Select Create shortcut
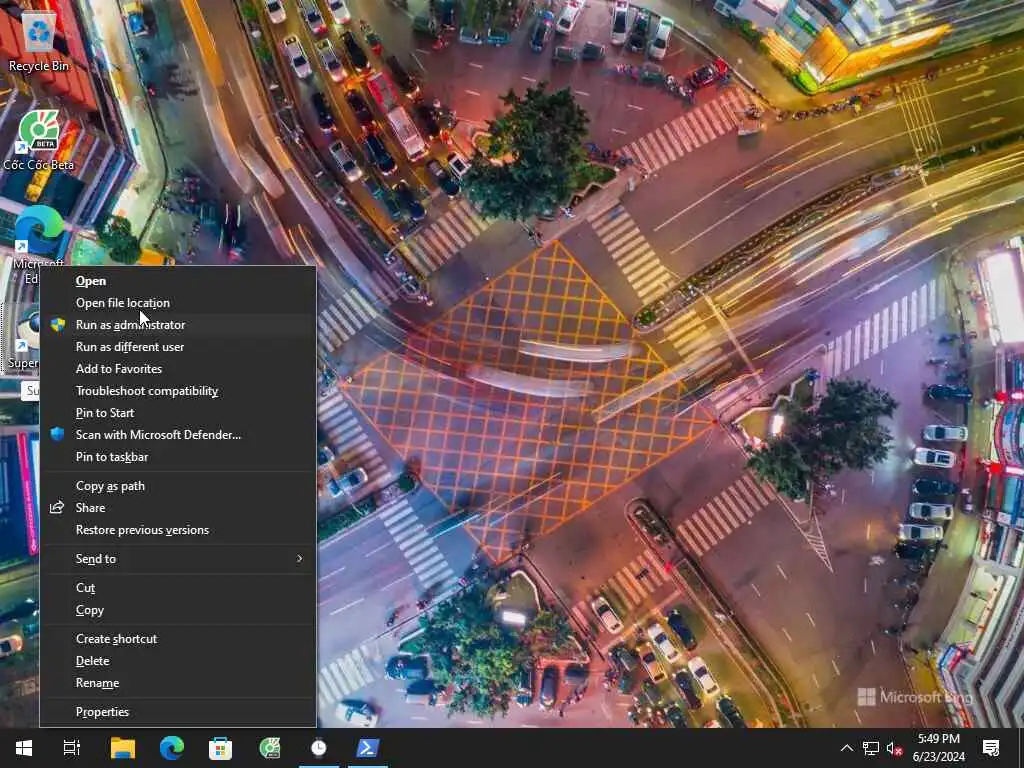The image size is (1024, 768). coord(178,639)
